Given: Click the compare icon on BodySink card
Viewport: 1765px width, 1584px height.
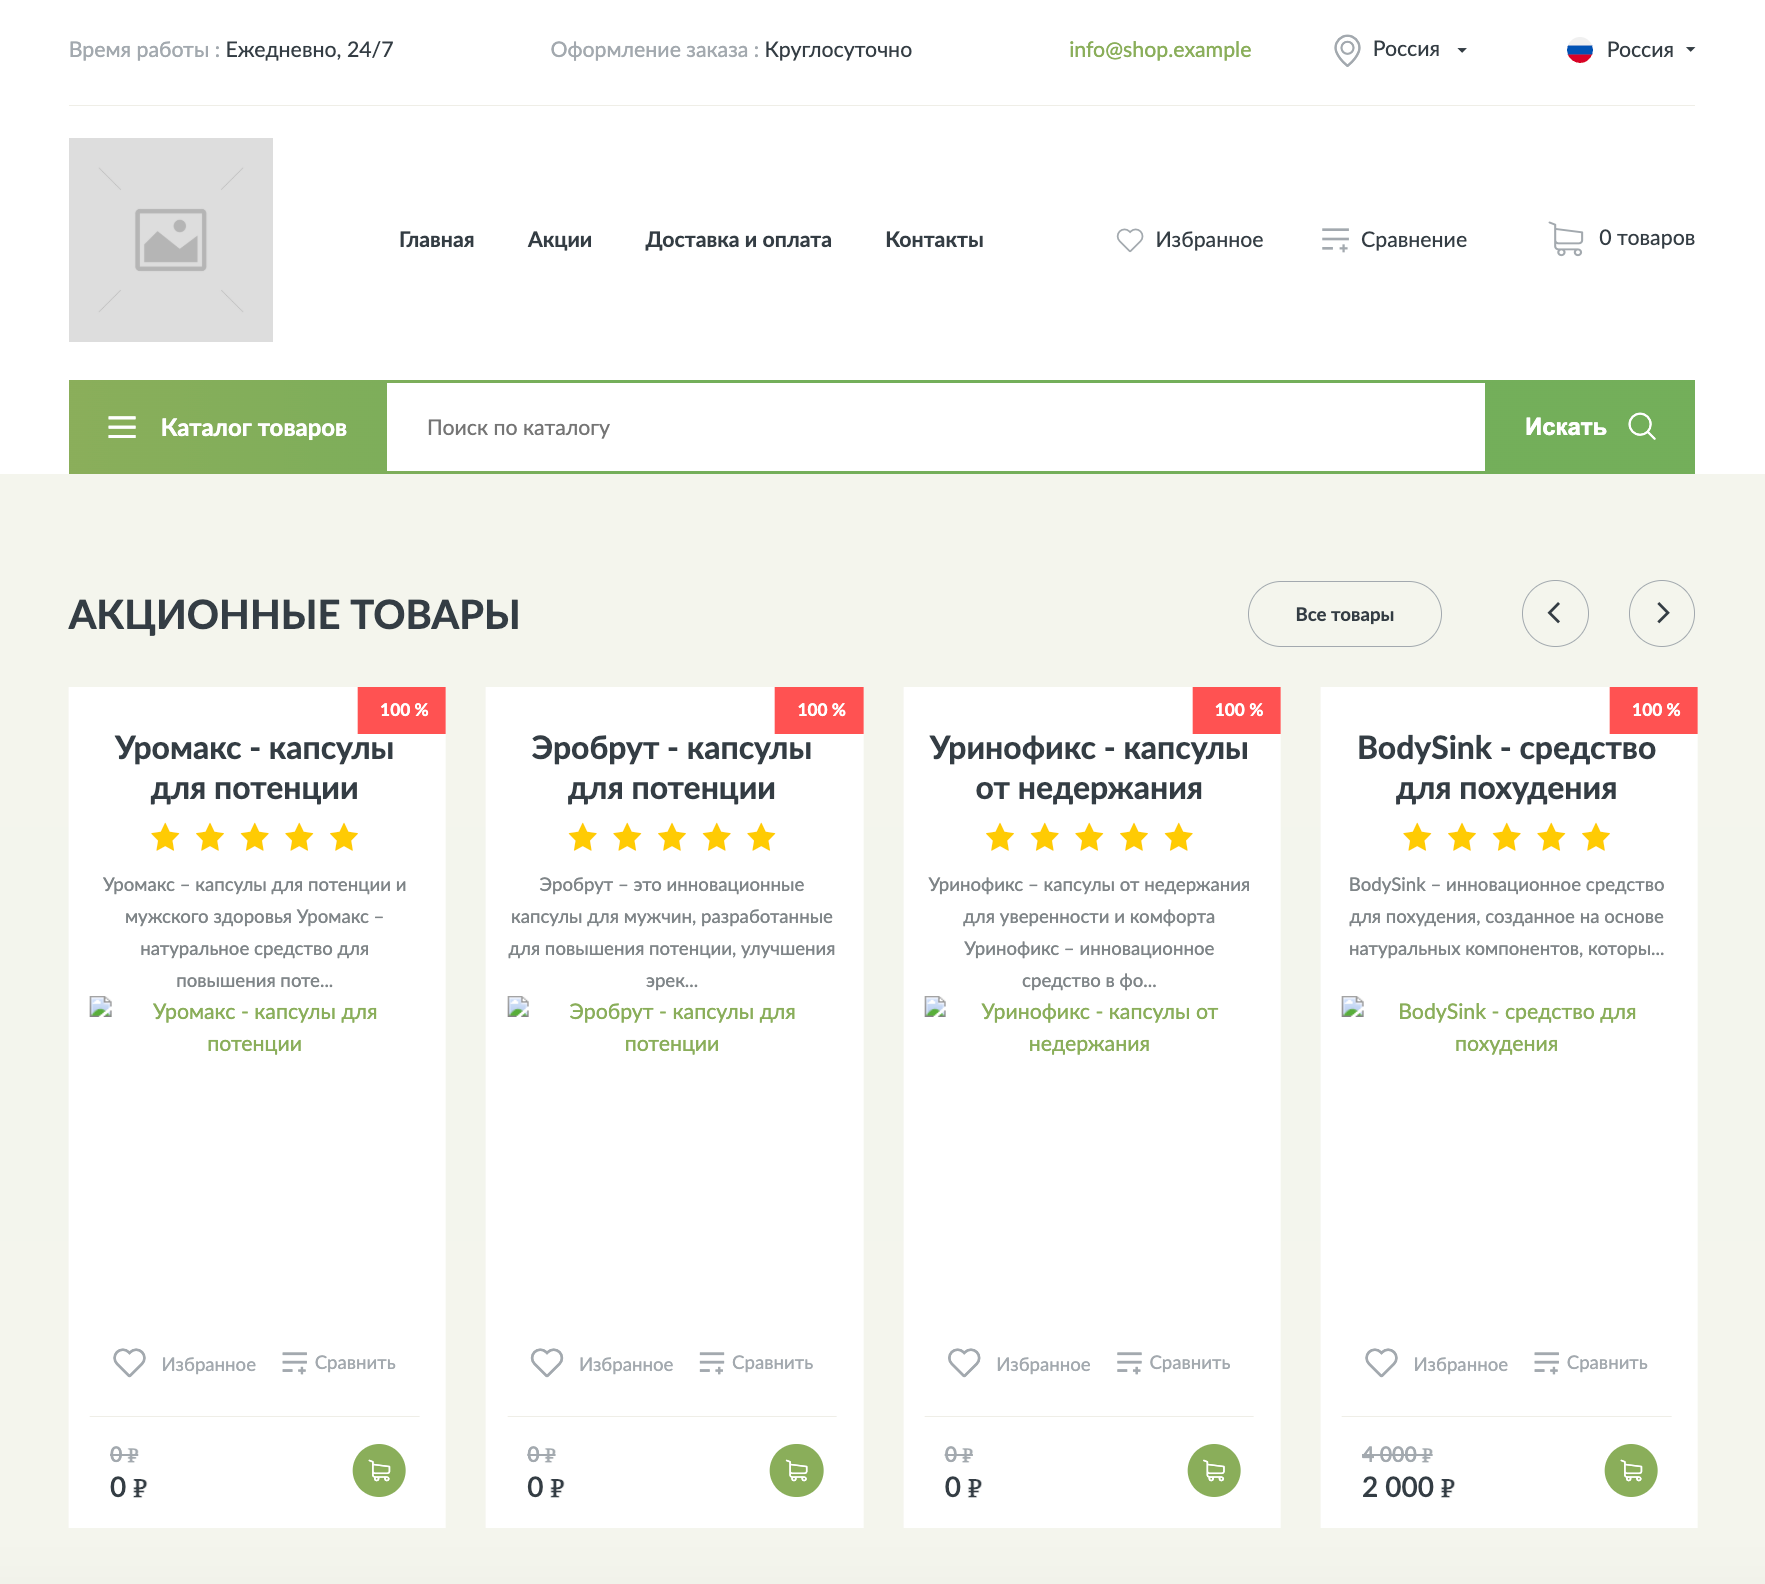Looking at the screenshot, I should click(1546, 1363).
